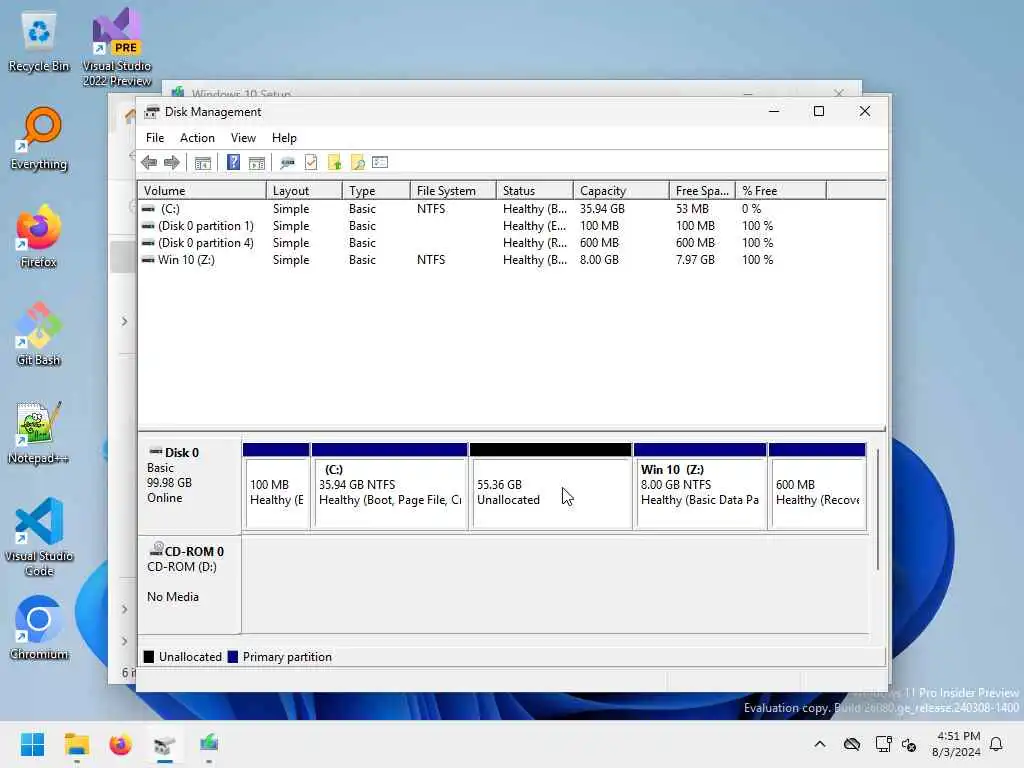Click the action pane toolbar icon
Image resolution: width=1024 pixels, height=768 pixels.
coord(257,163)
